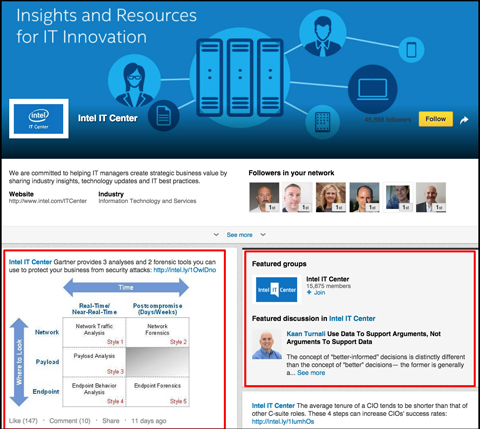Click the yellow Follow button

[x=436, y=119]
